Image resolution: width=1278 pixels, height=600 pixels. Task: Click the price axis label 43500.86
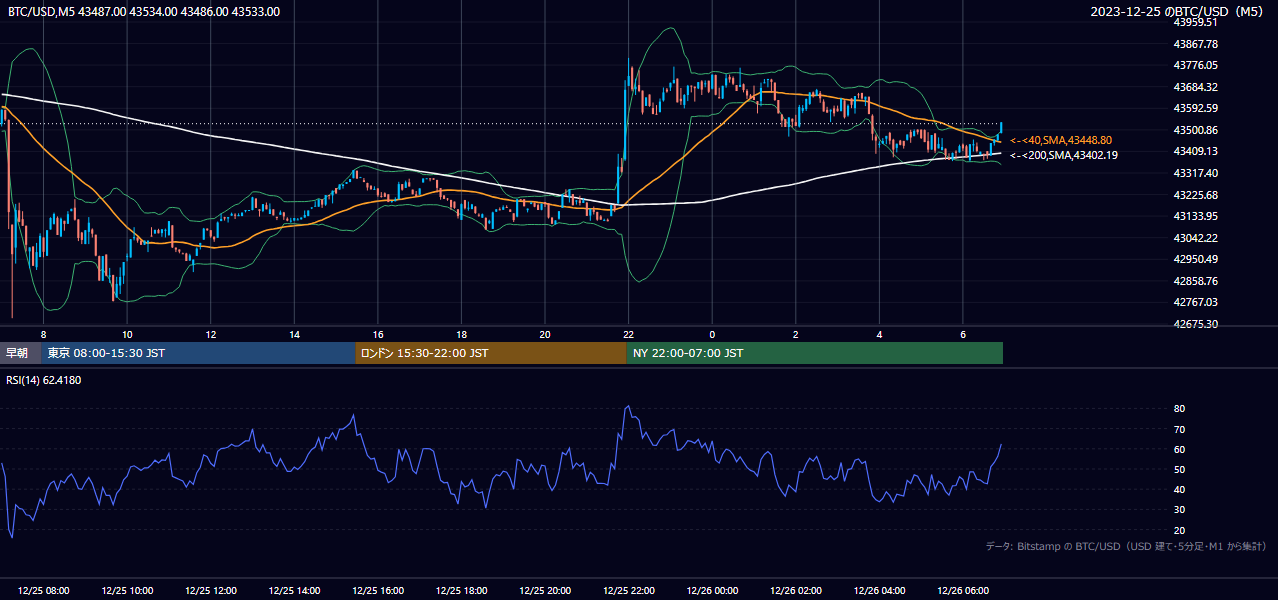point(1195,130)
